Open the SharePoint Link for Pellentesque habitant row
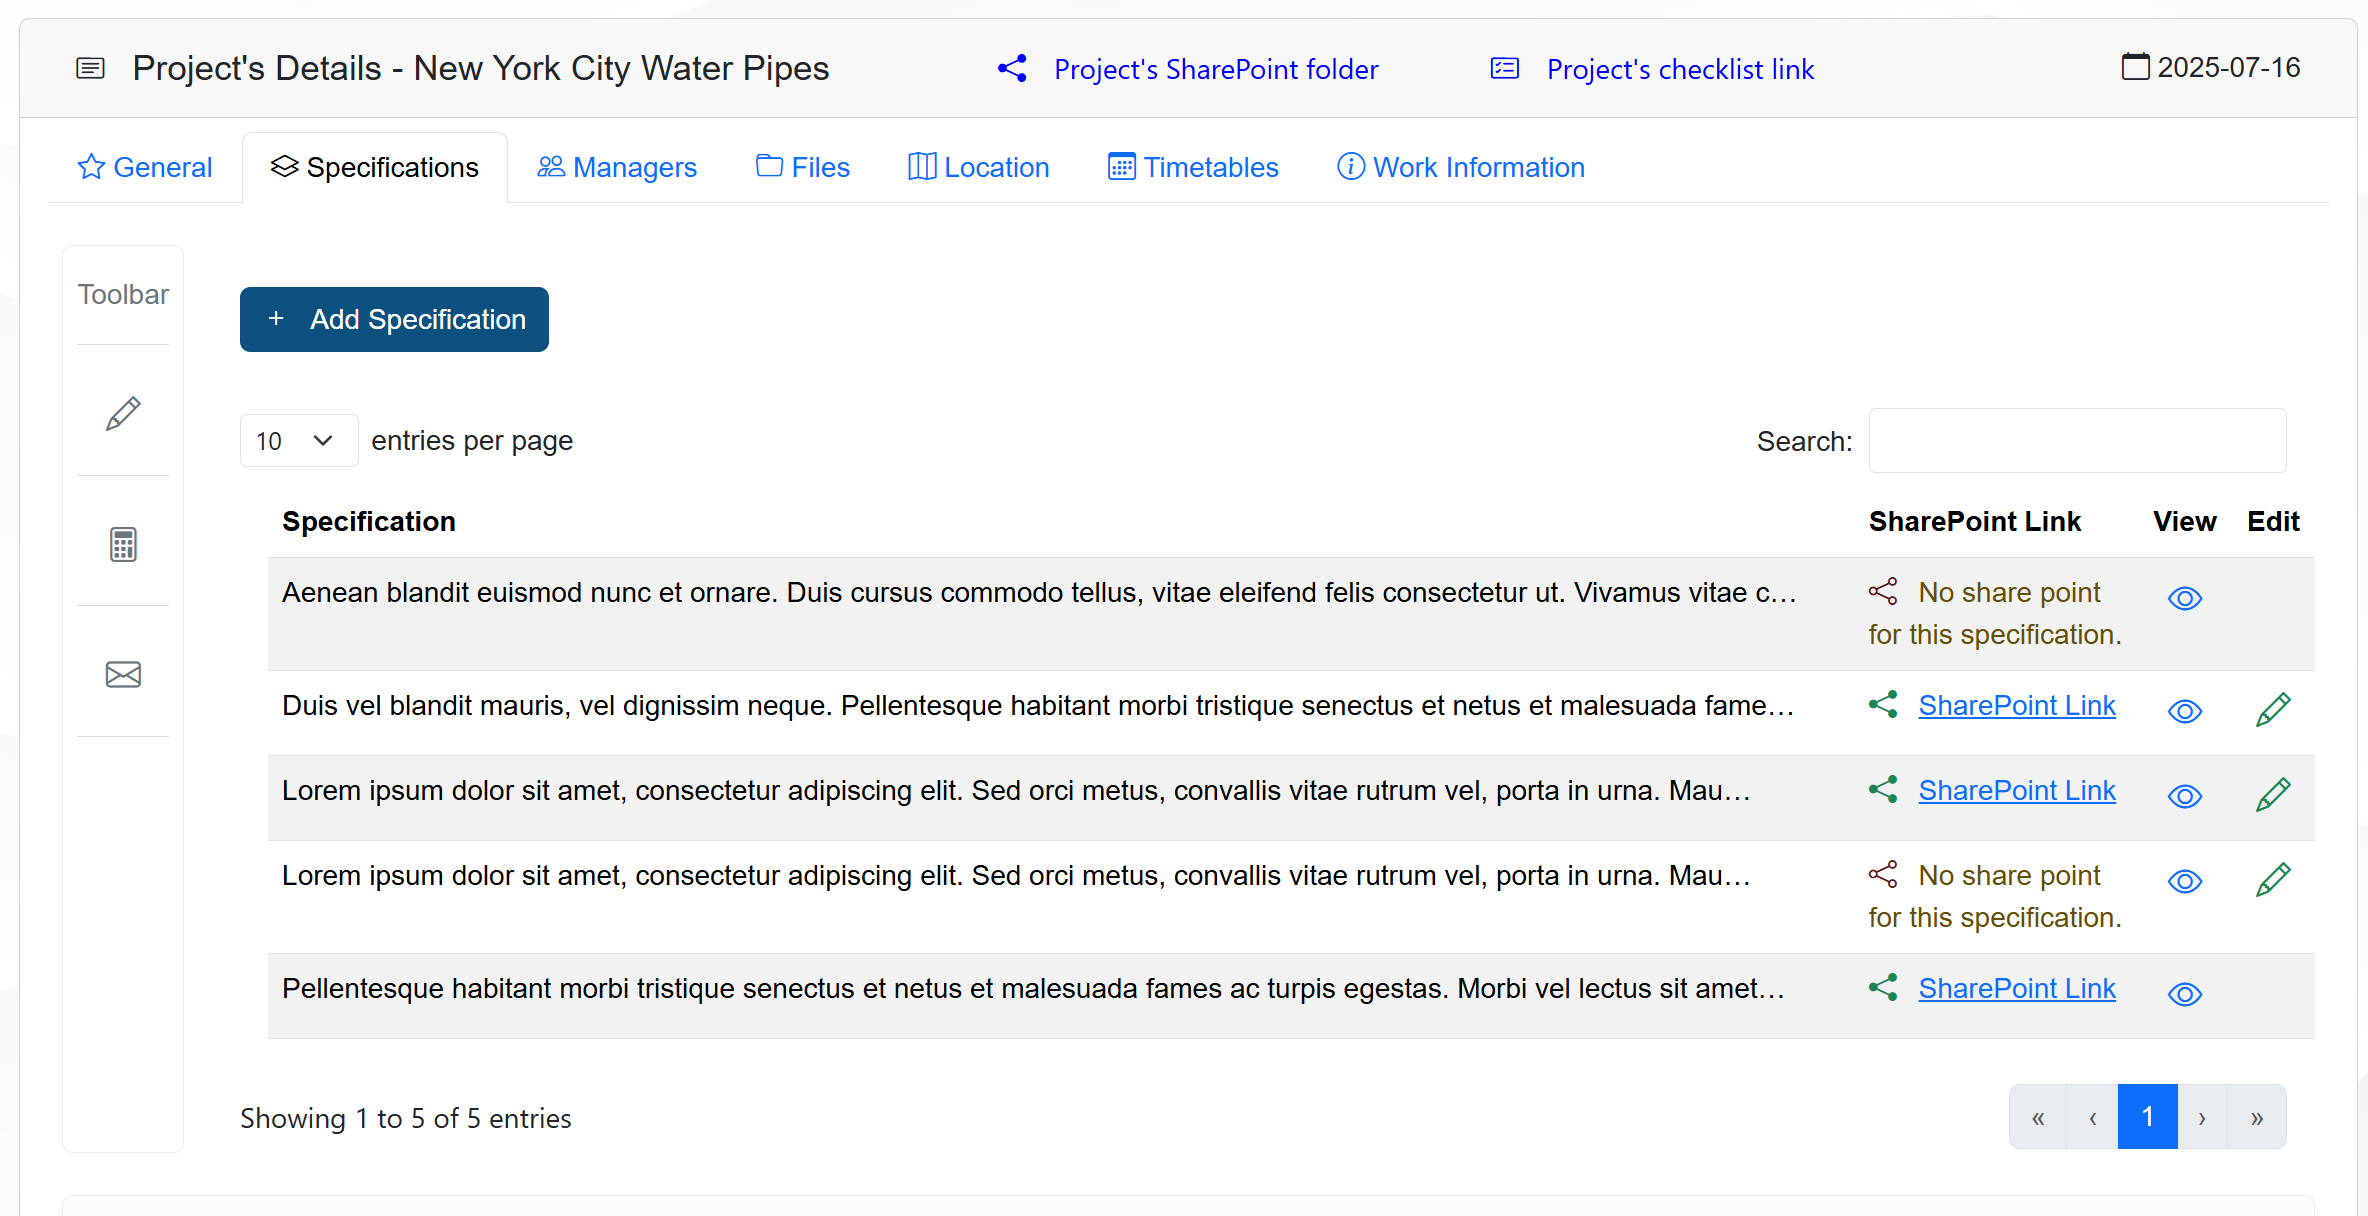Viewport: 2368px width, 1216px height. 2017,988
